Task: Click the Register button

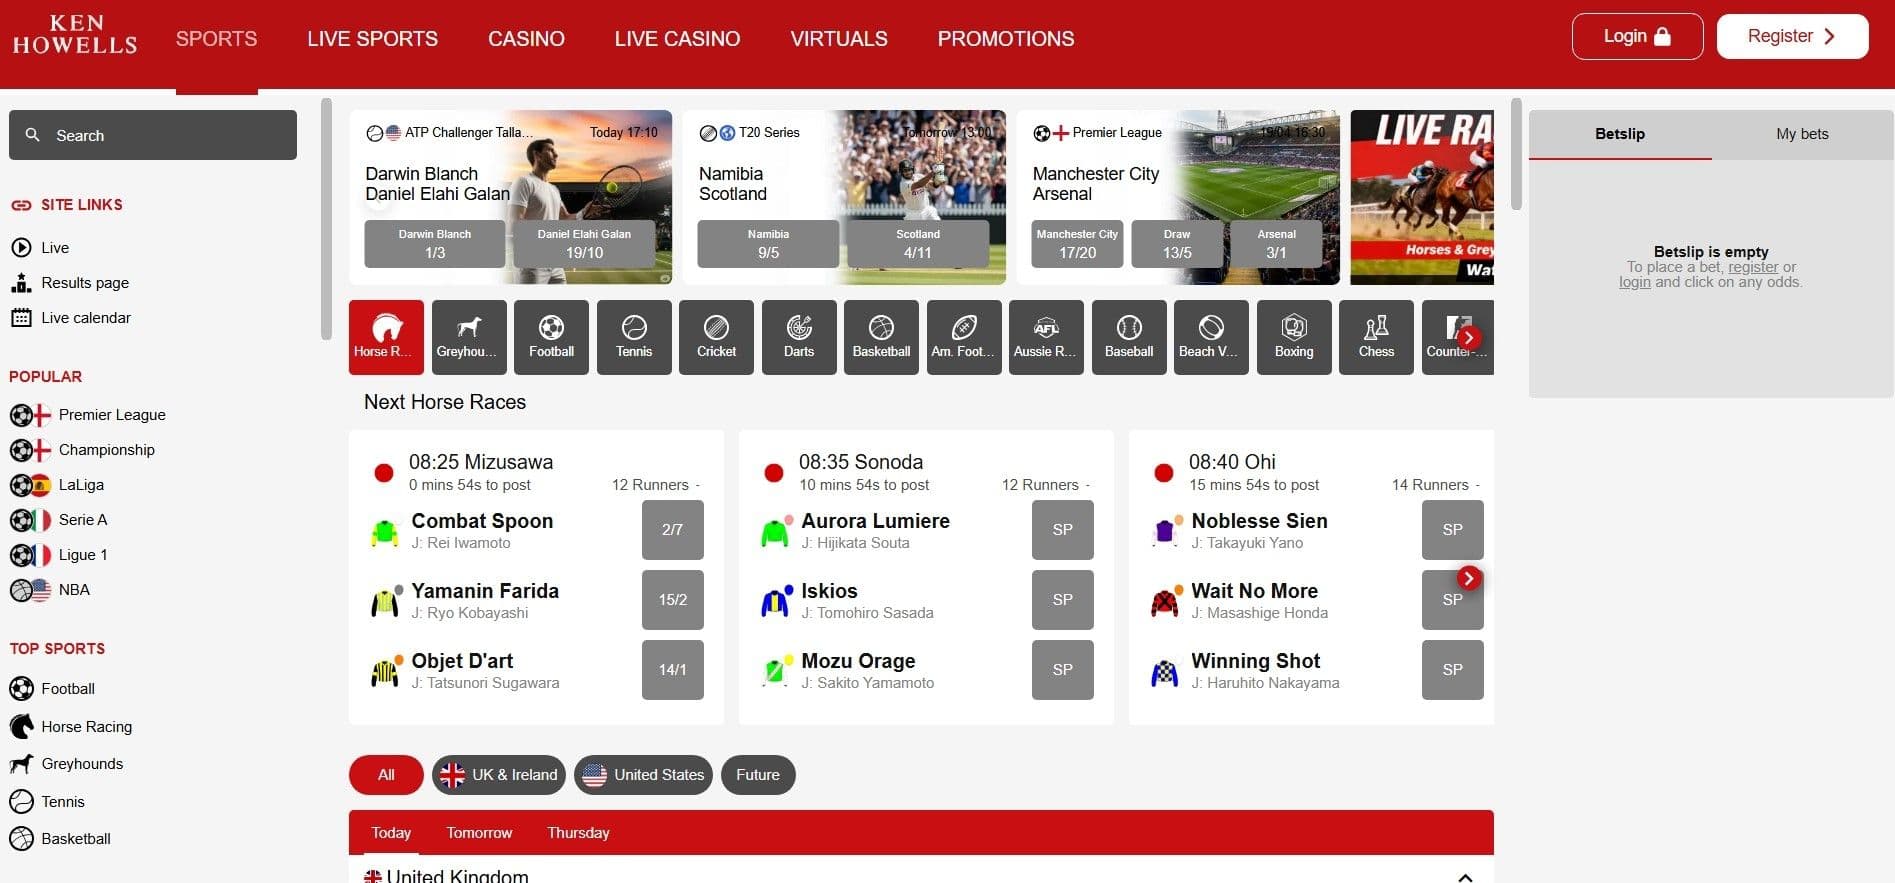Action: pyautogui.click(x=1792, y=36)
